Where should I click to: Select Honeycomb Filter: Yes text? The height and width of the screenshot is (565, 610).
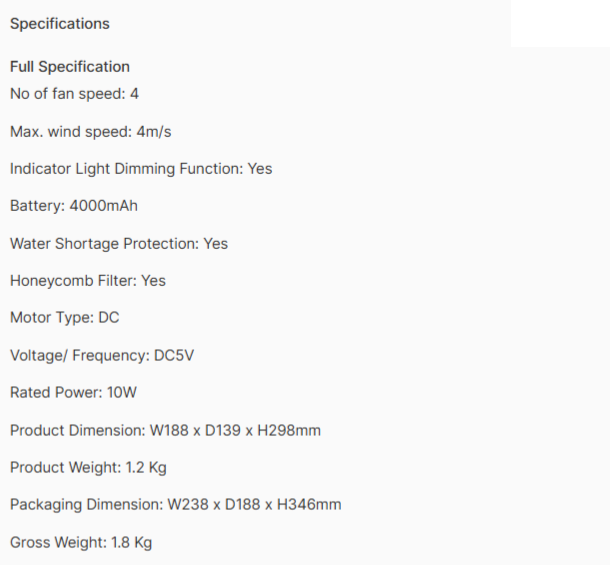pos(88,281)
